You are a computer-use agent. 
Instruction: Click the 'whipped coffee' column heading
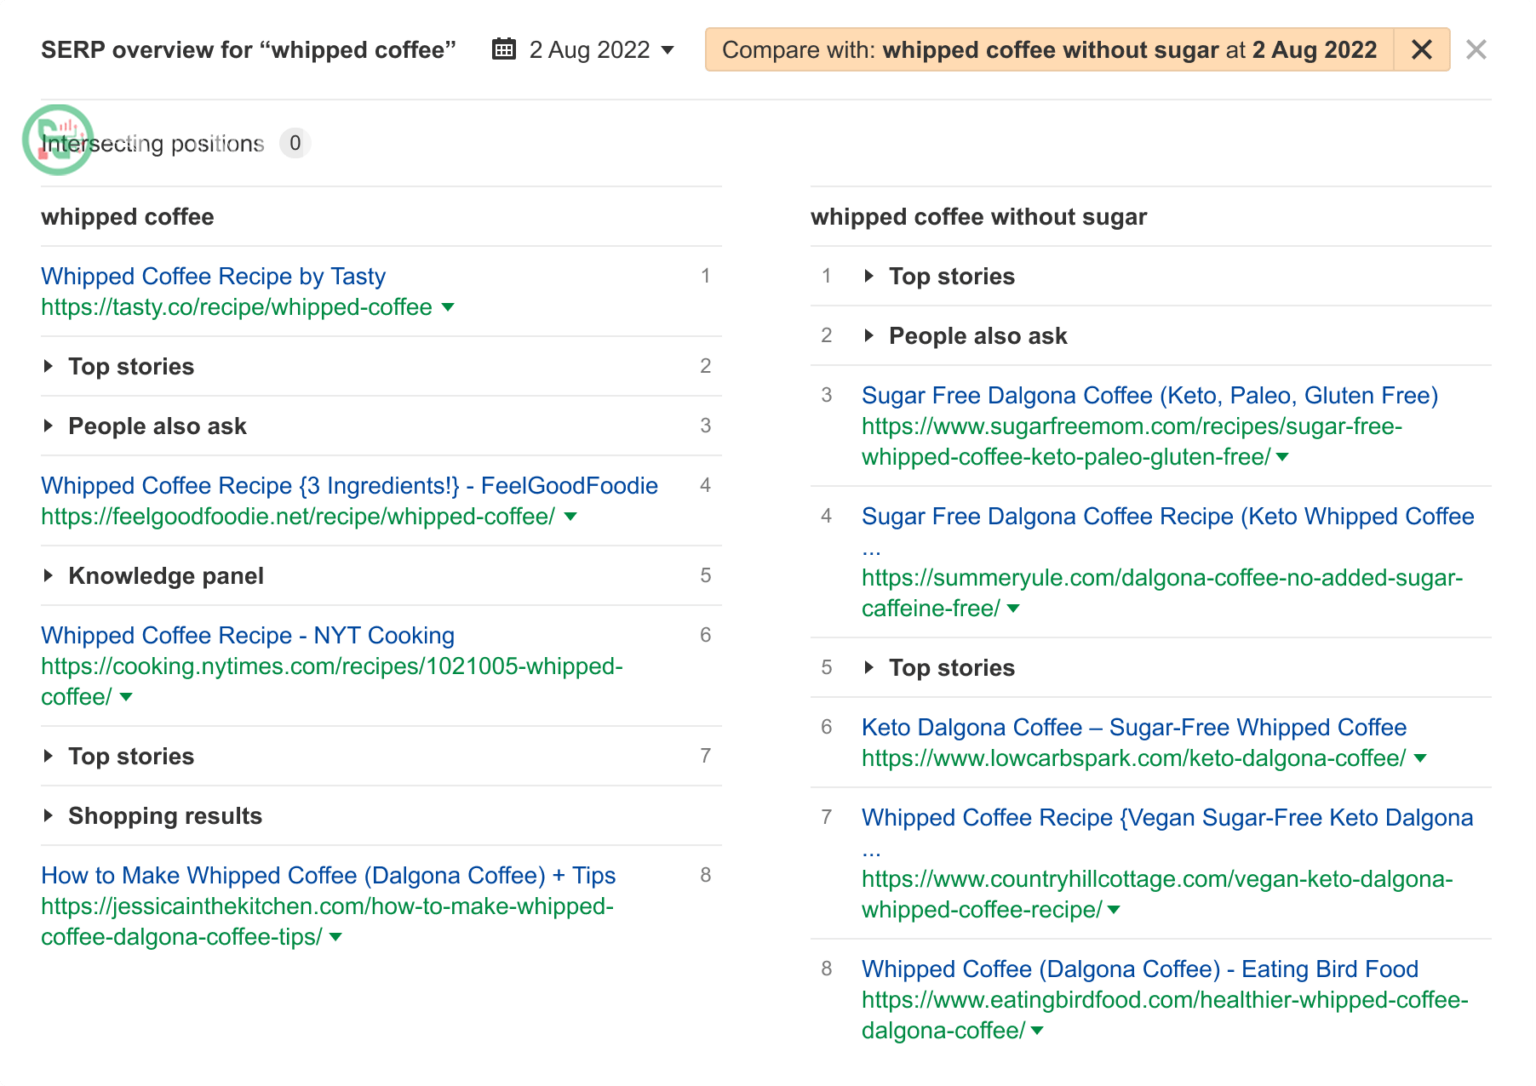[x=127, y=217]
